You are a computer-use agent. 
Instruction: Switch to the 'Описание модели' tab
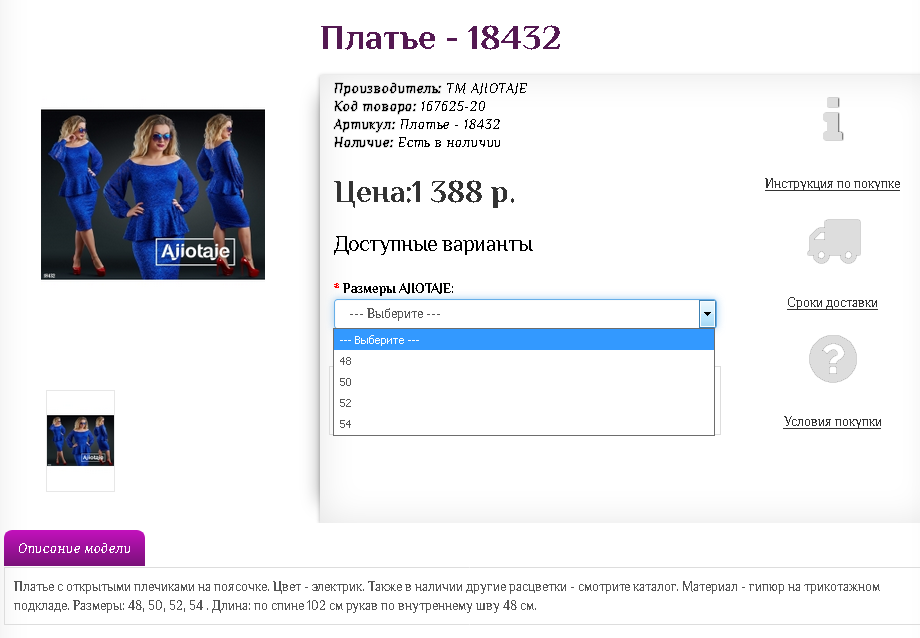point(74,548)
